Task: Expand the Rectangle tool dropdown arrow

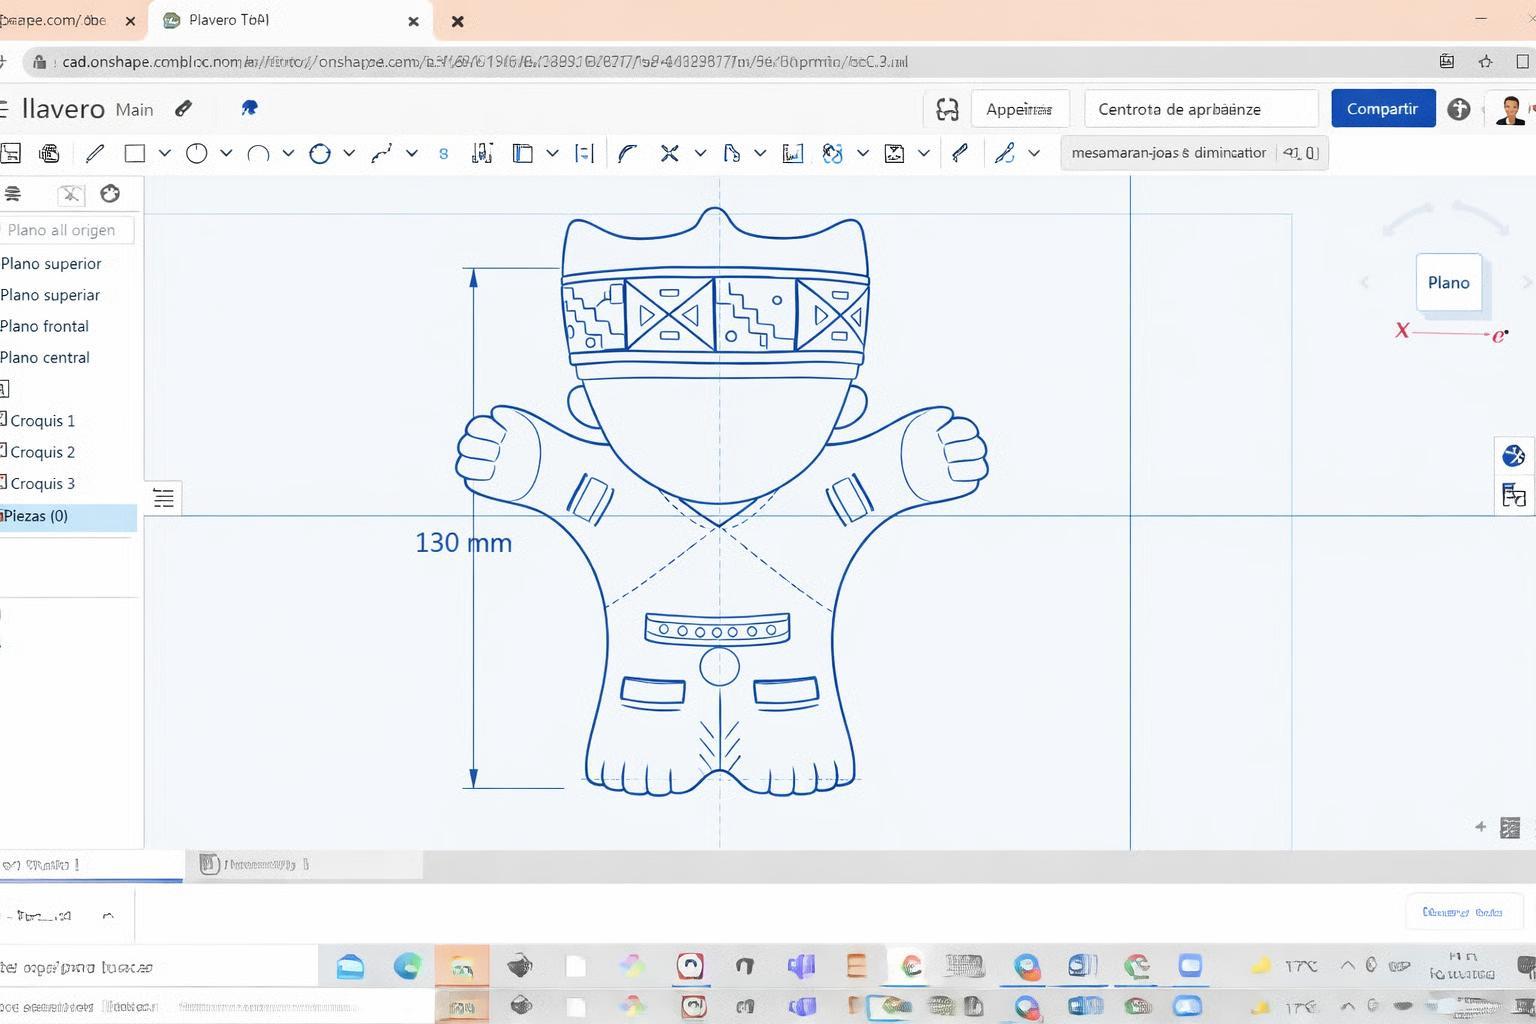Action: [x=165, y=153]
